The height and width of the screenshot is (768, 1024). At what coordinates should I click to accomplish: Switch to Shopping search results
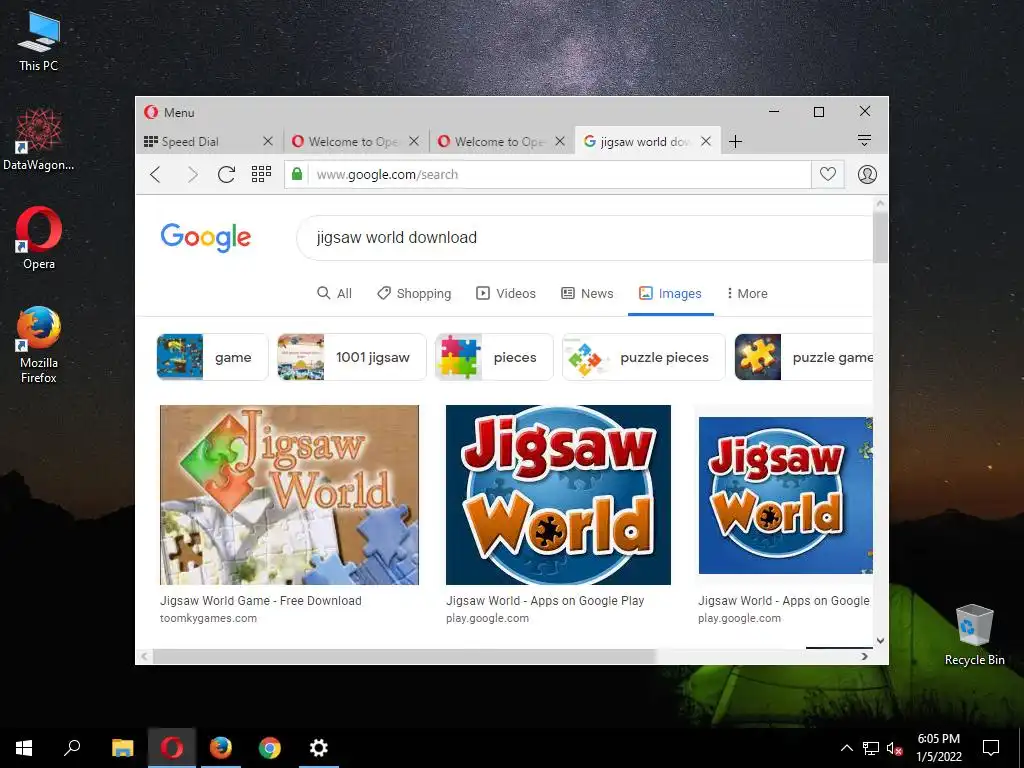(x=414, y=293)
